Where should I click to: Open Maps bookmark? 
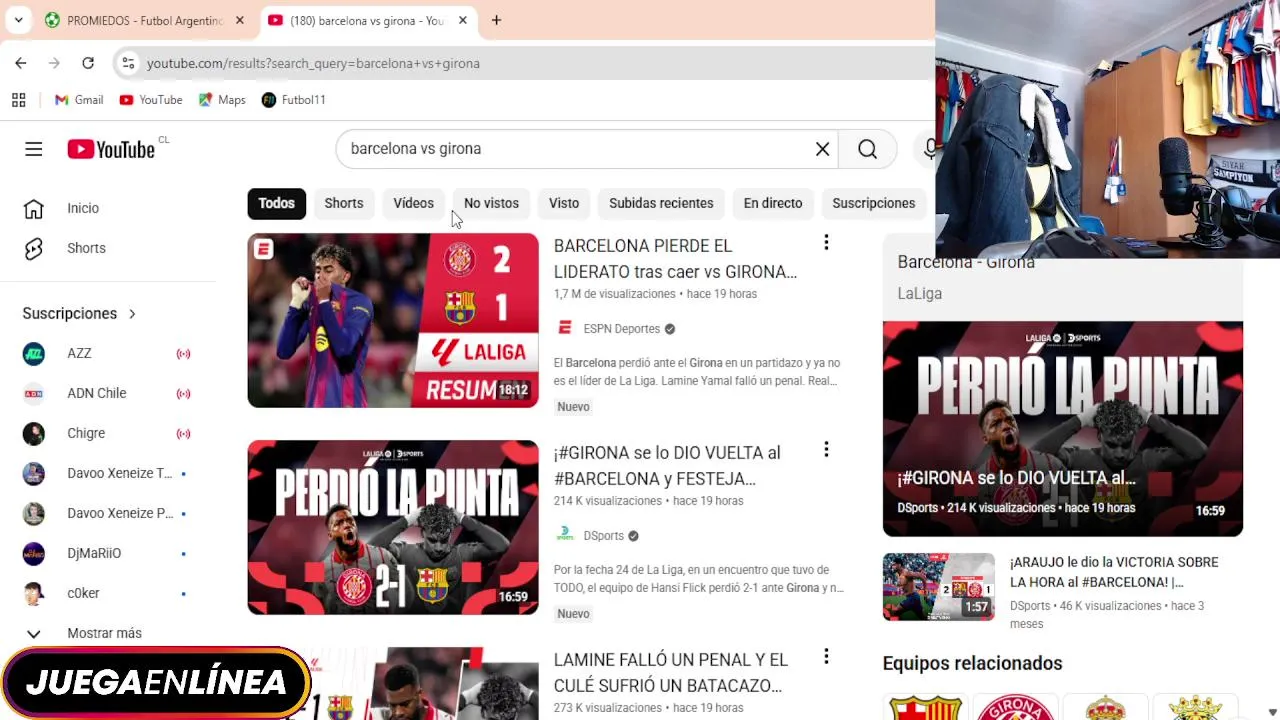tap(222, 100)
